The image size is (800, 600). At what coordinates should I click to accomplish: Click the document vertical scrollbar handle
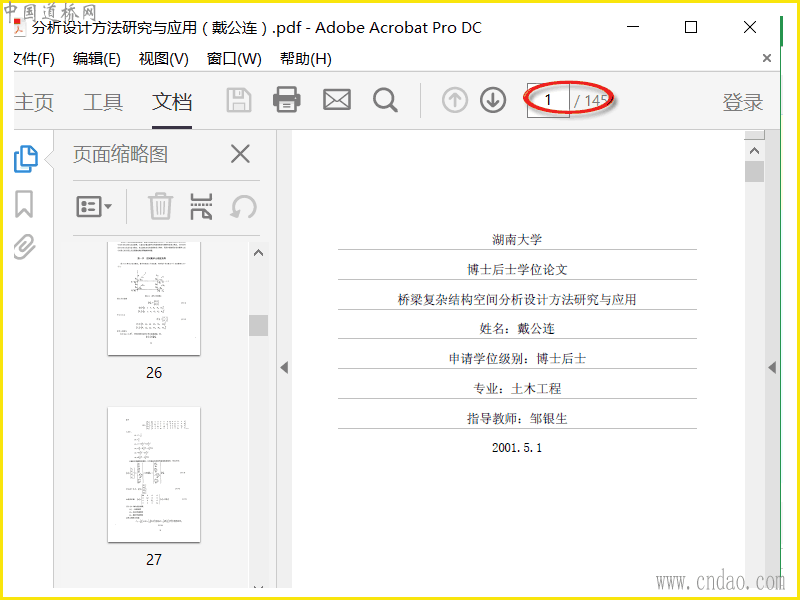(754, 171)
